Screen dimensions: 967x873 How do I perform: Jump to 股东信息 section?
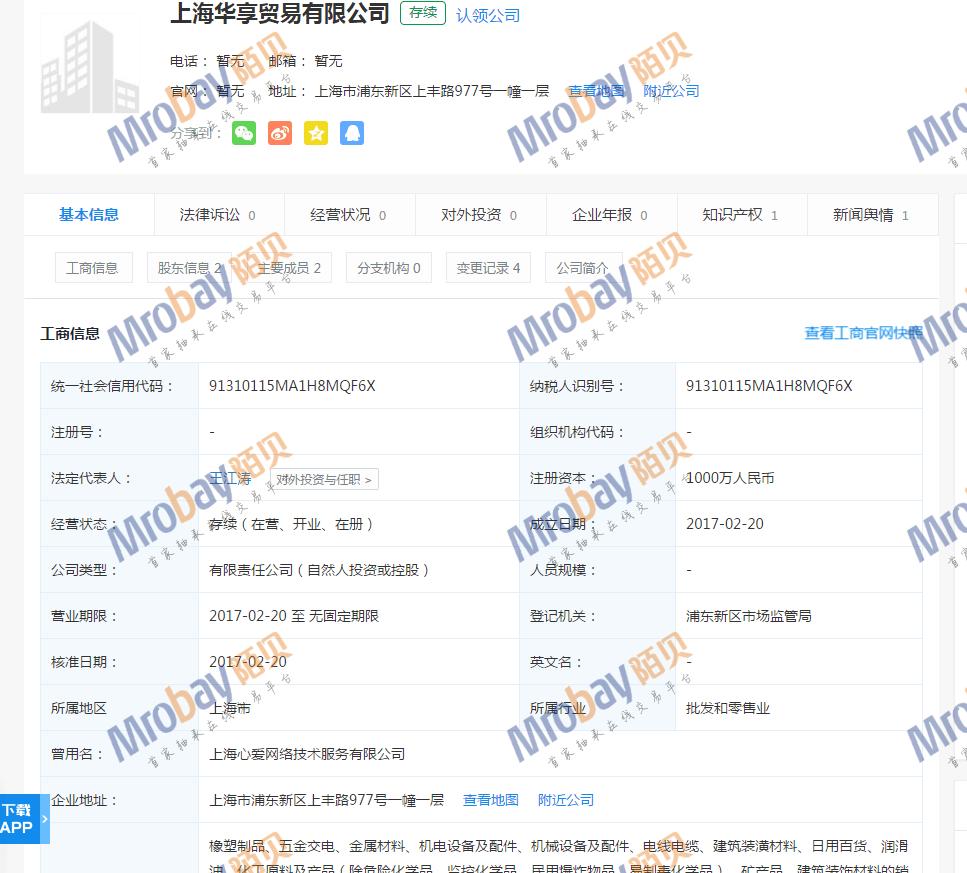pos(189,268)
